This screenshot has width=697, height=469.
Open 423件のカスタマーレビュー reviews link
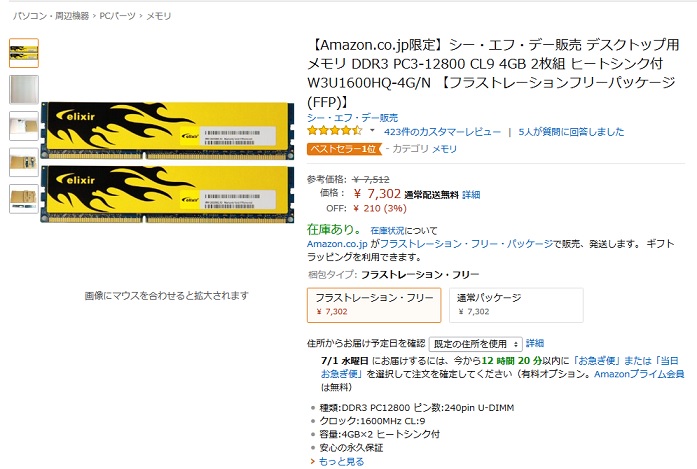[x=442, y=132]
